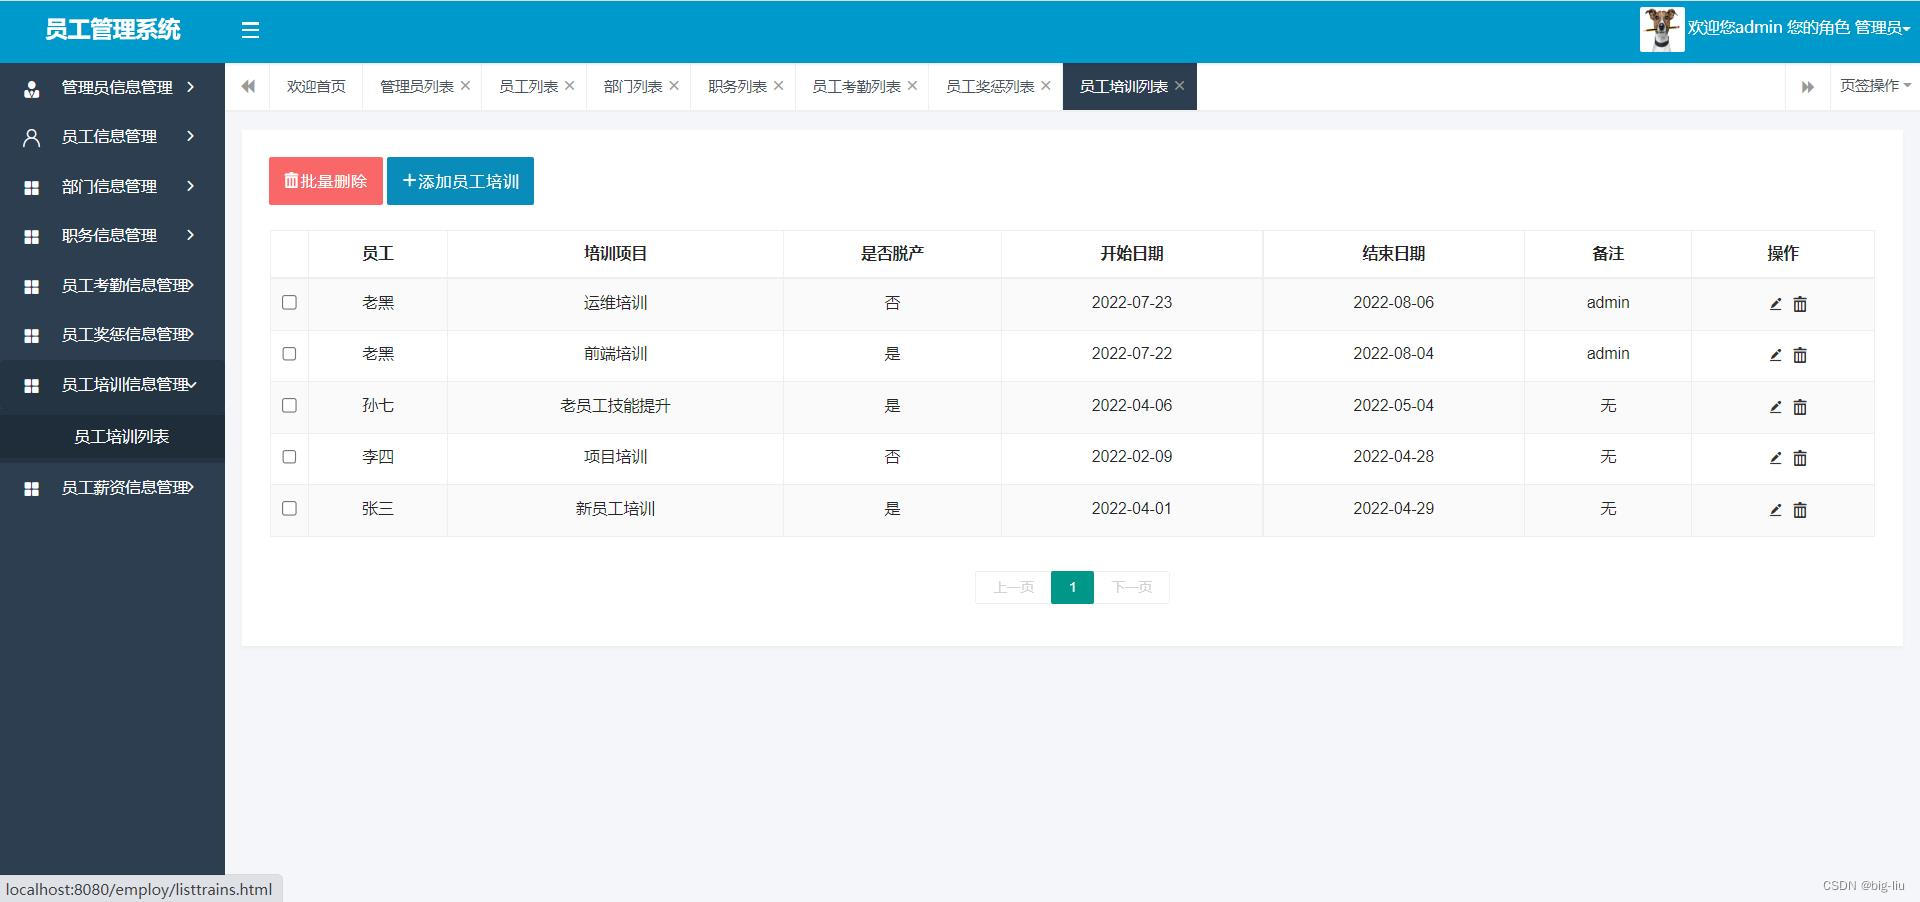The image size is (1920, 902).
Task: Click edit pencil icon for 运维培训 row
Action: 1775,304
